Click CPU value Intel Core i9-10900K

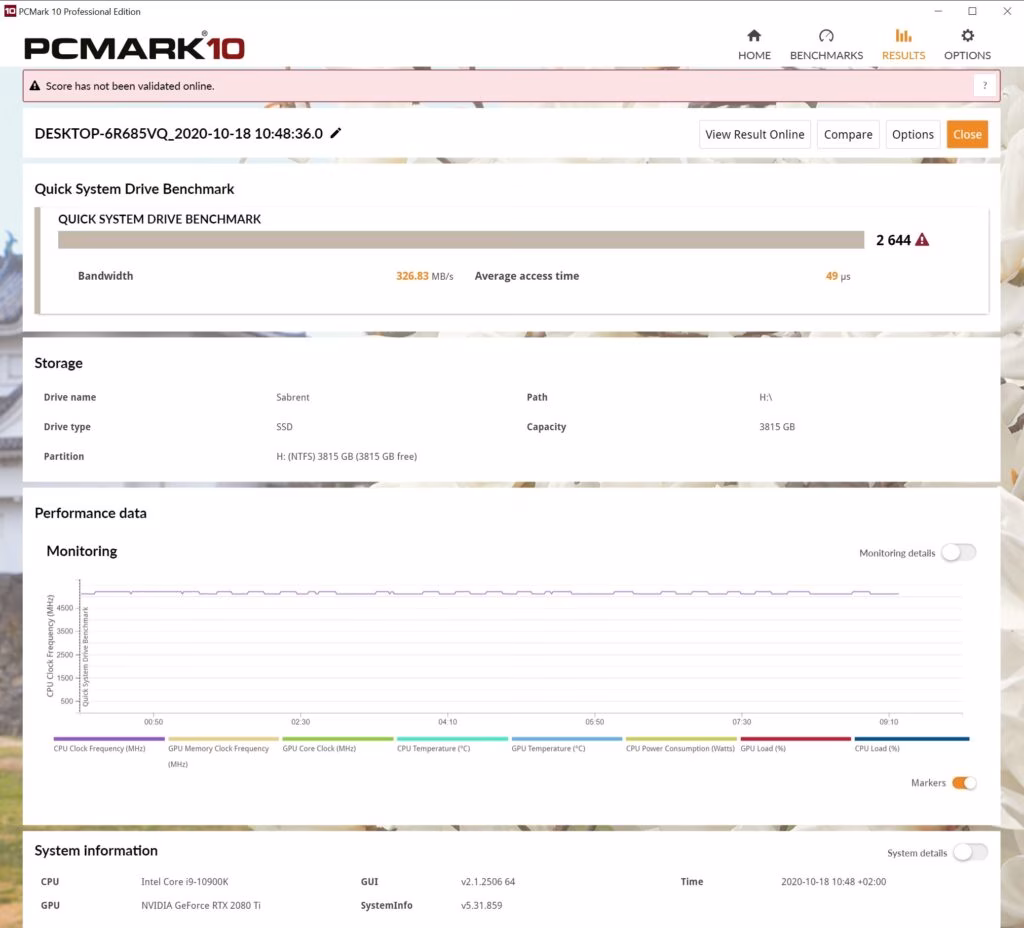(185, 882)
